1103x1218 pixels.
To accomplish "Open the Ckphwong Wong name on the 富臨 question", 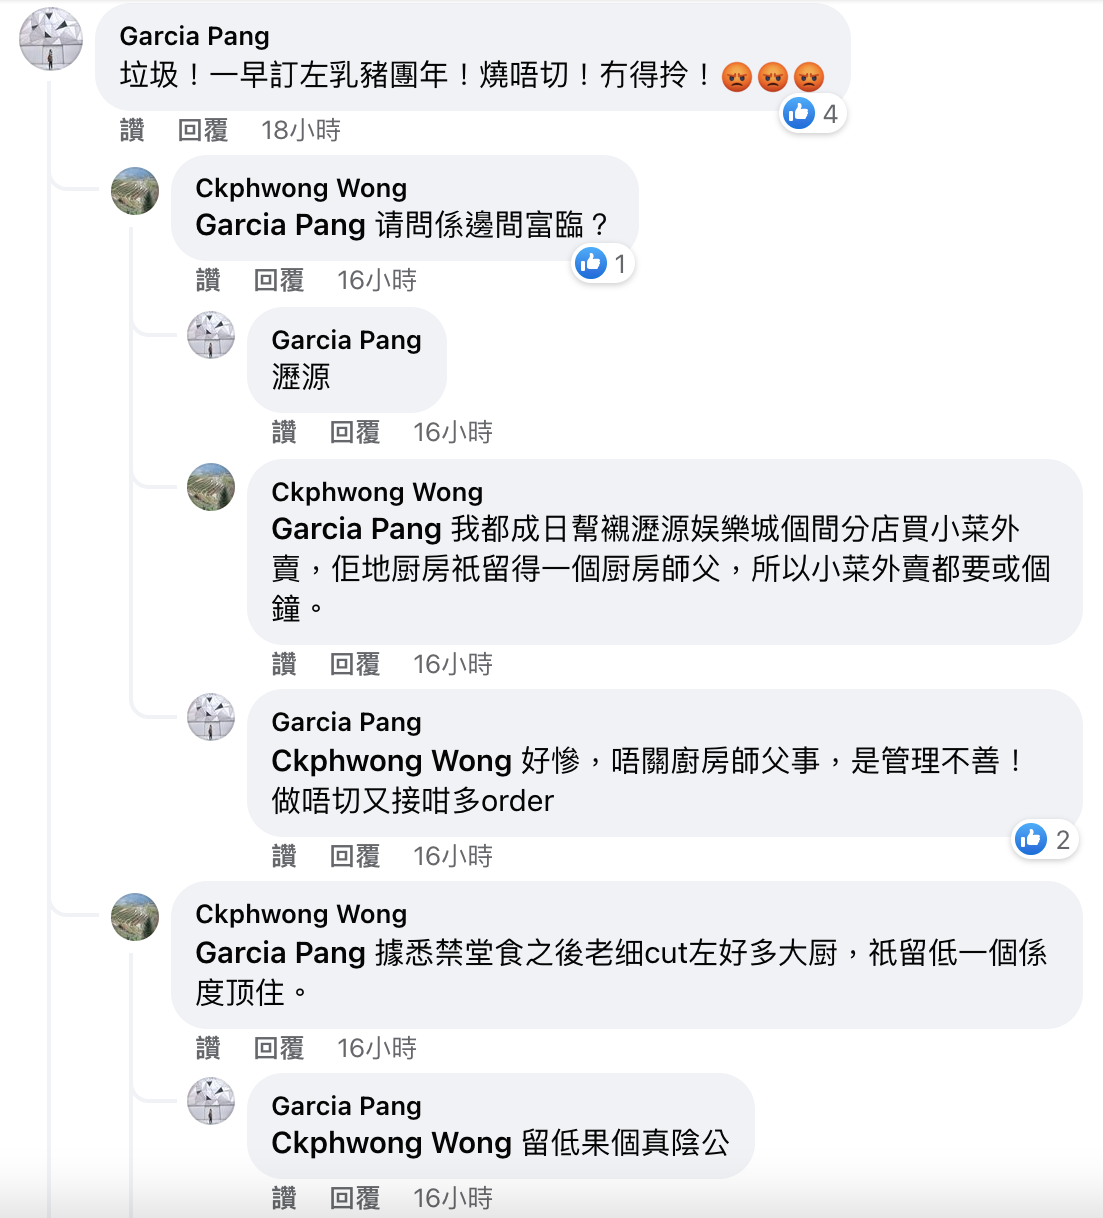I will 301,188.
